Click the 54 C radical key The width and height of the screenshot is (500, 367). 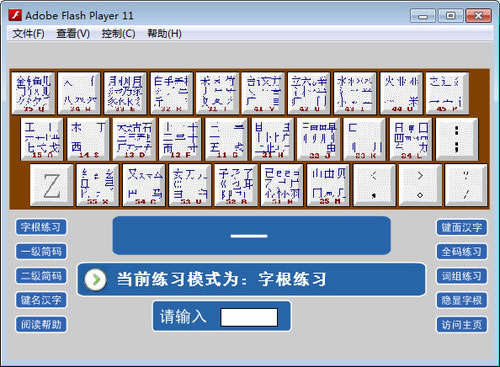[x=144, y=185]
